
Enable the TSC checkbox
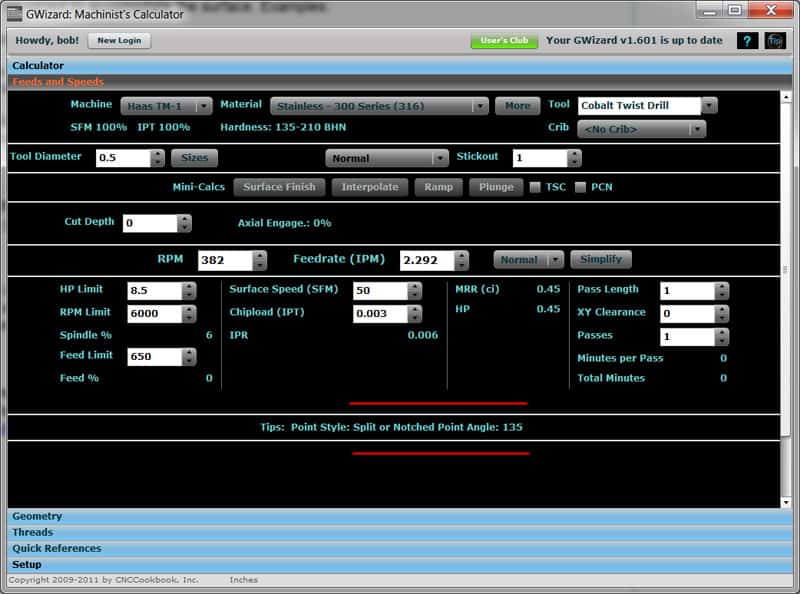point(536,186)
